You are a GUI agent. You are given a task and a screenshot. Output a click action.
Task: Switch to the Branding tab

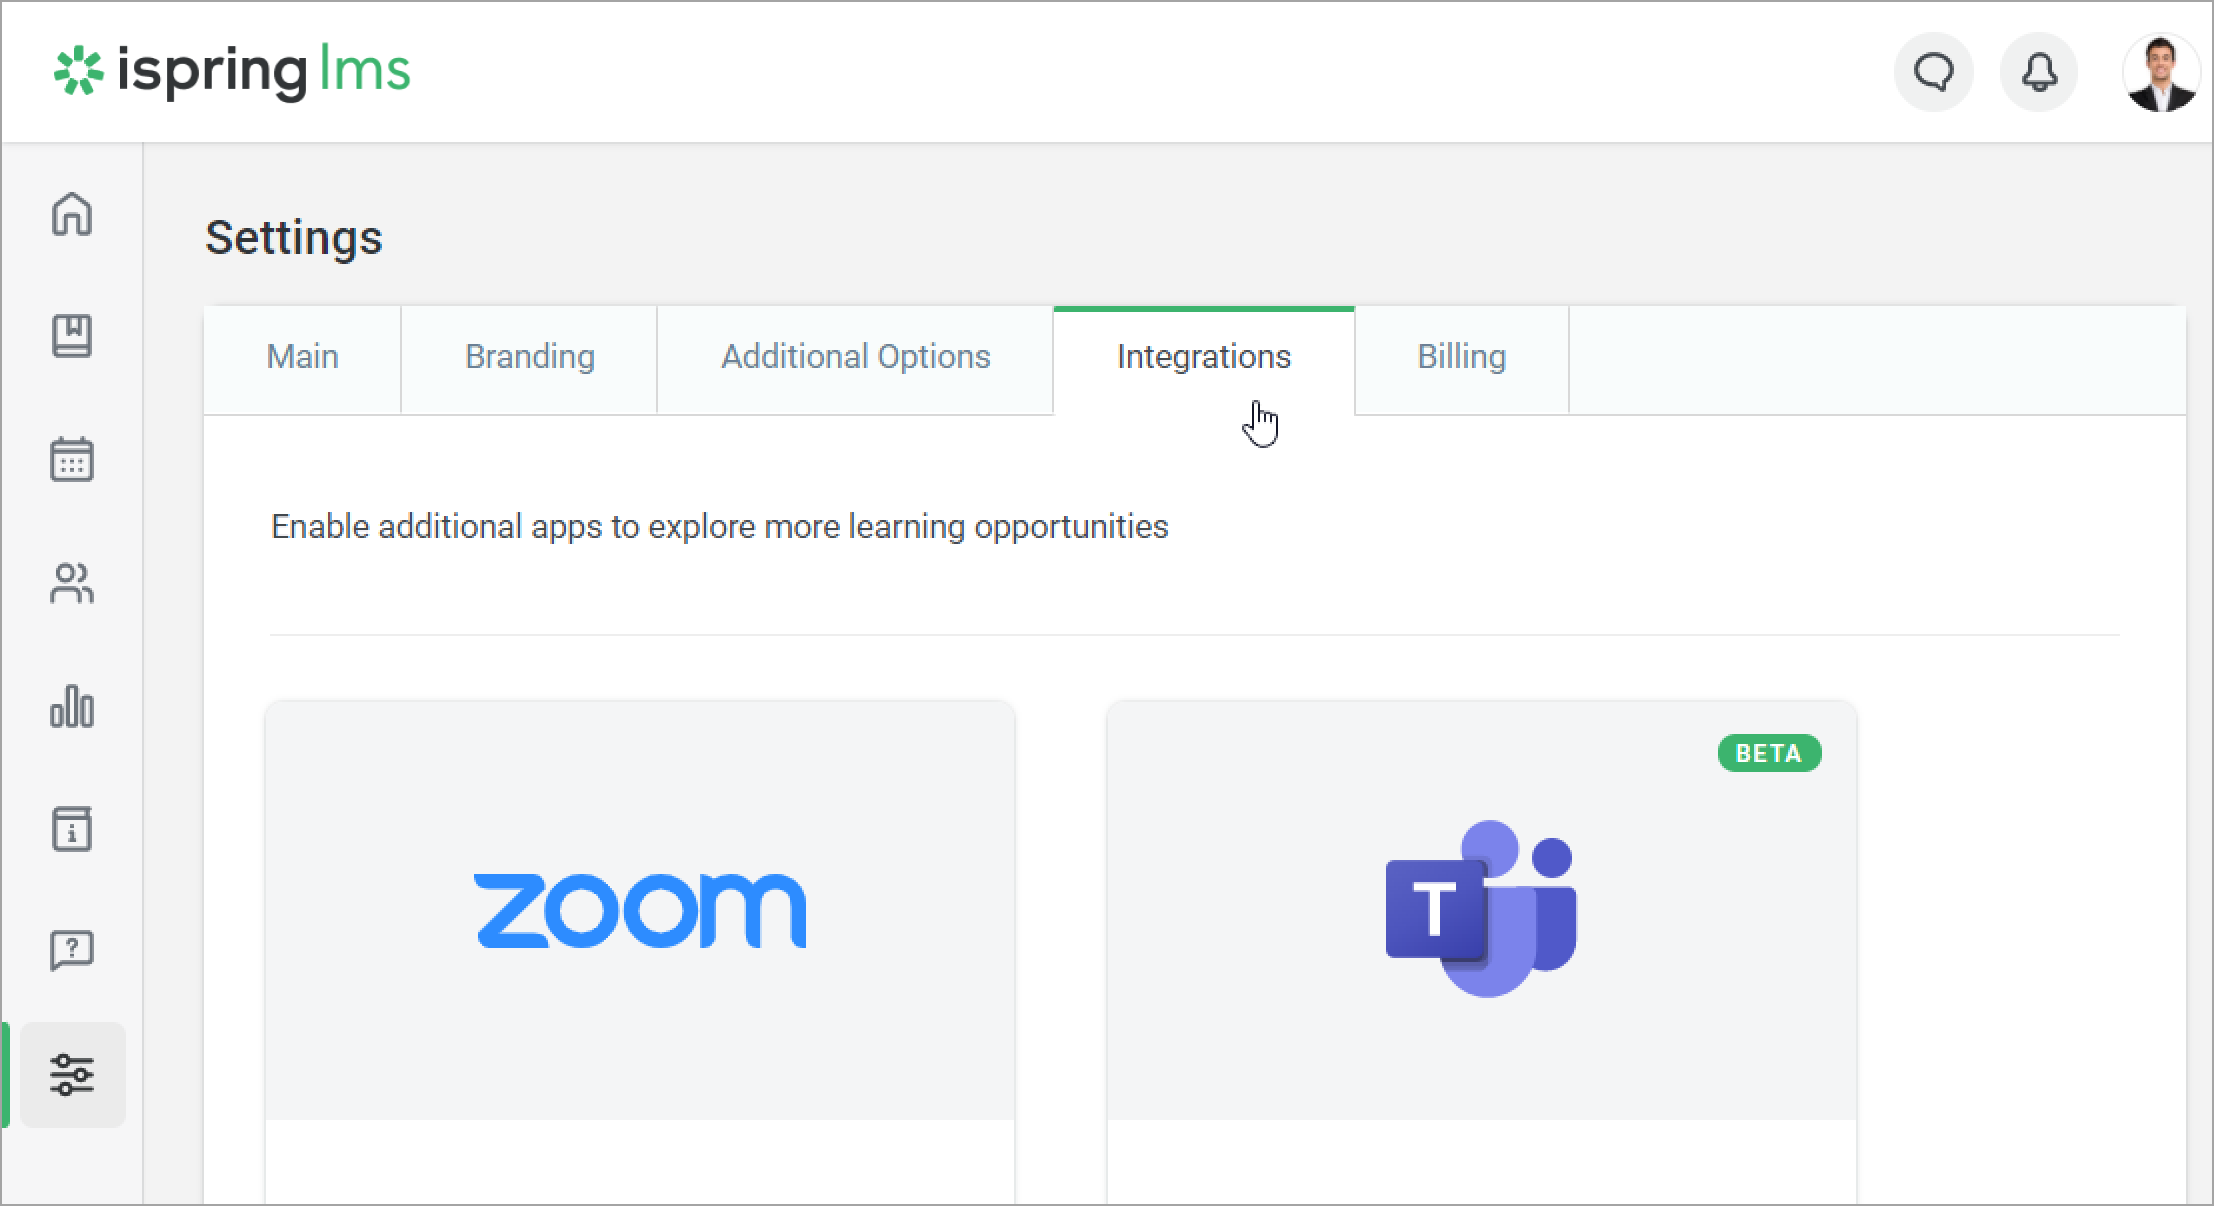tap(529, 357)
